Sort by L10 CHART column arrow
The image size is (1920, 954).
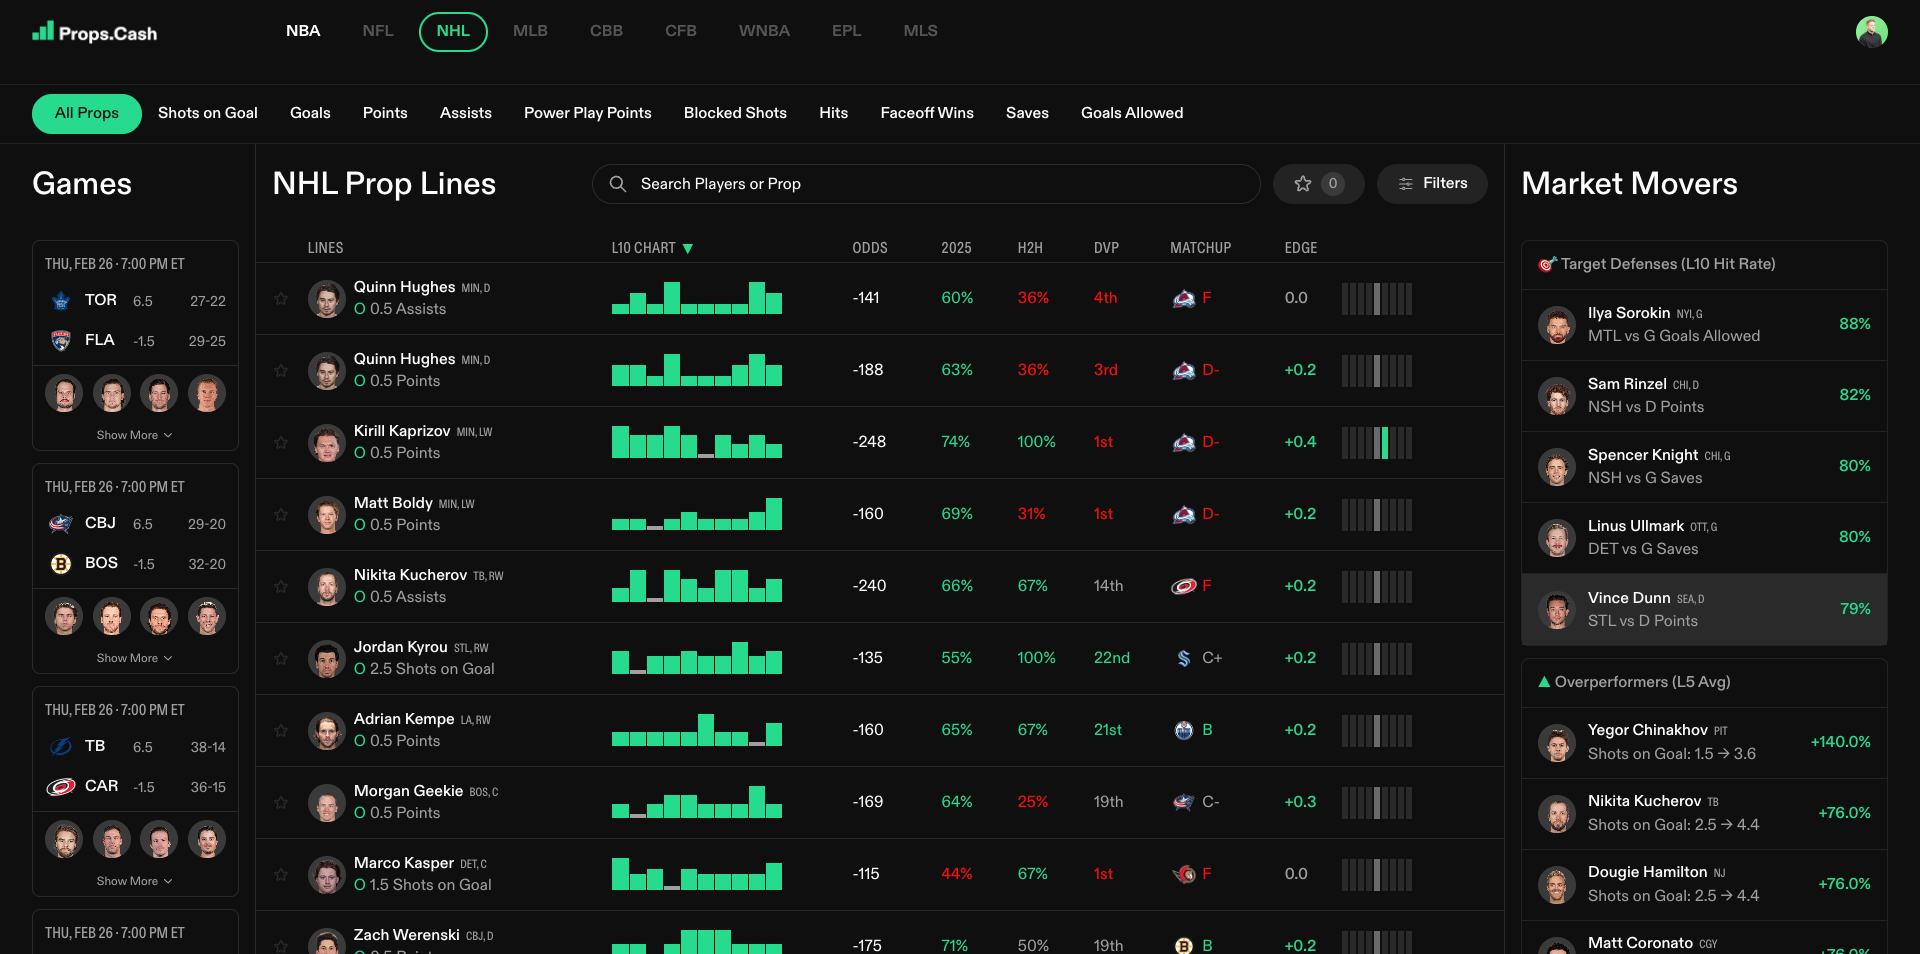(x=688, y=248)
